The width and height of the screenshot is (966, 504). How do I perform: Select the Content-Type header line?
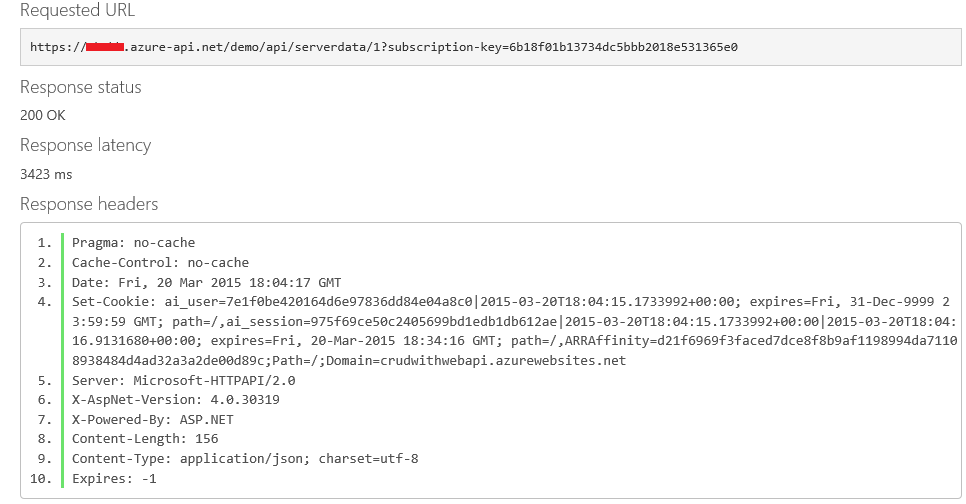(245, 459)
